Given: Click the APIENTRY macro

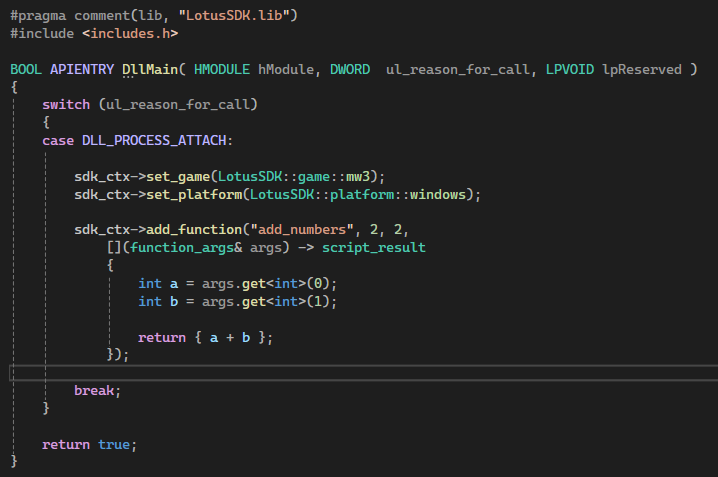Looking at the screenshot, I should [x=82, y=70].
